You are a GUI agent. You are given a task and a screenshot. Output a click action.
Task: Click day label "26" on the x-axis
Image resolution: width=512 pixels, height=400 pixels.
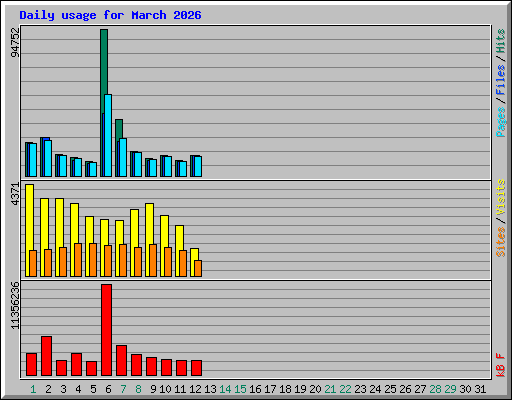pos(405,389)
